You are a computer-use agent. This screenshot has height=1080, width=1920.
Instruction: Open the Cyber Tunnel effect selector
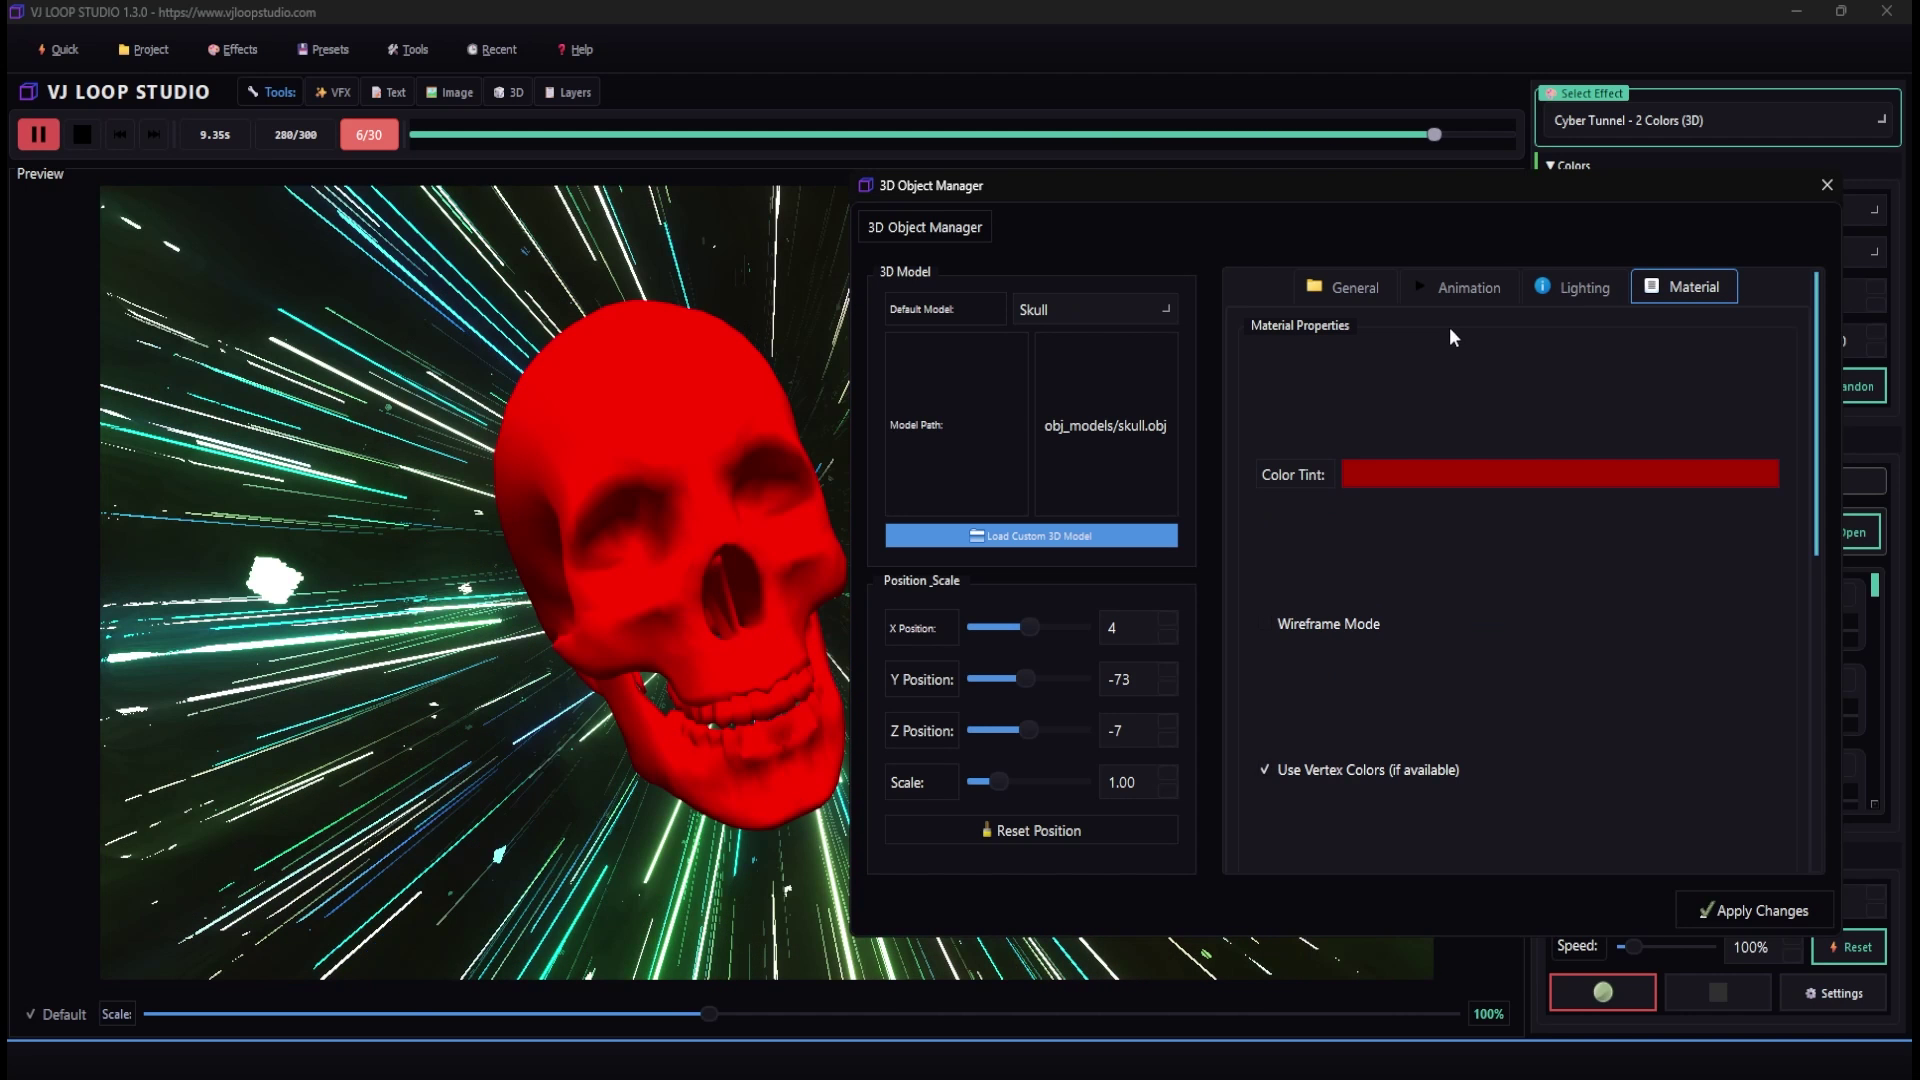[x=1716, y=120]
